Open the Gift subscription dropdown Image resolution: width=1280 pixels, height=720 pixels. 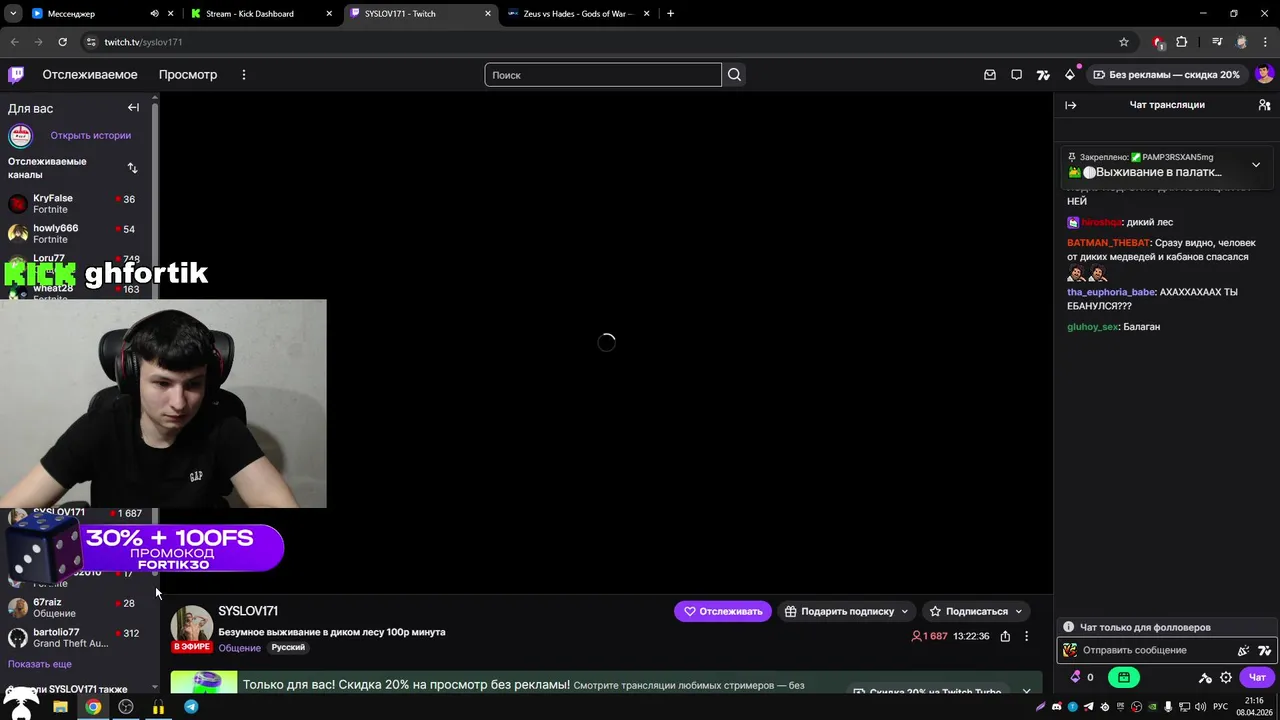[x=847, y=611]
